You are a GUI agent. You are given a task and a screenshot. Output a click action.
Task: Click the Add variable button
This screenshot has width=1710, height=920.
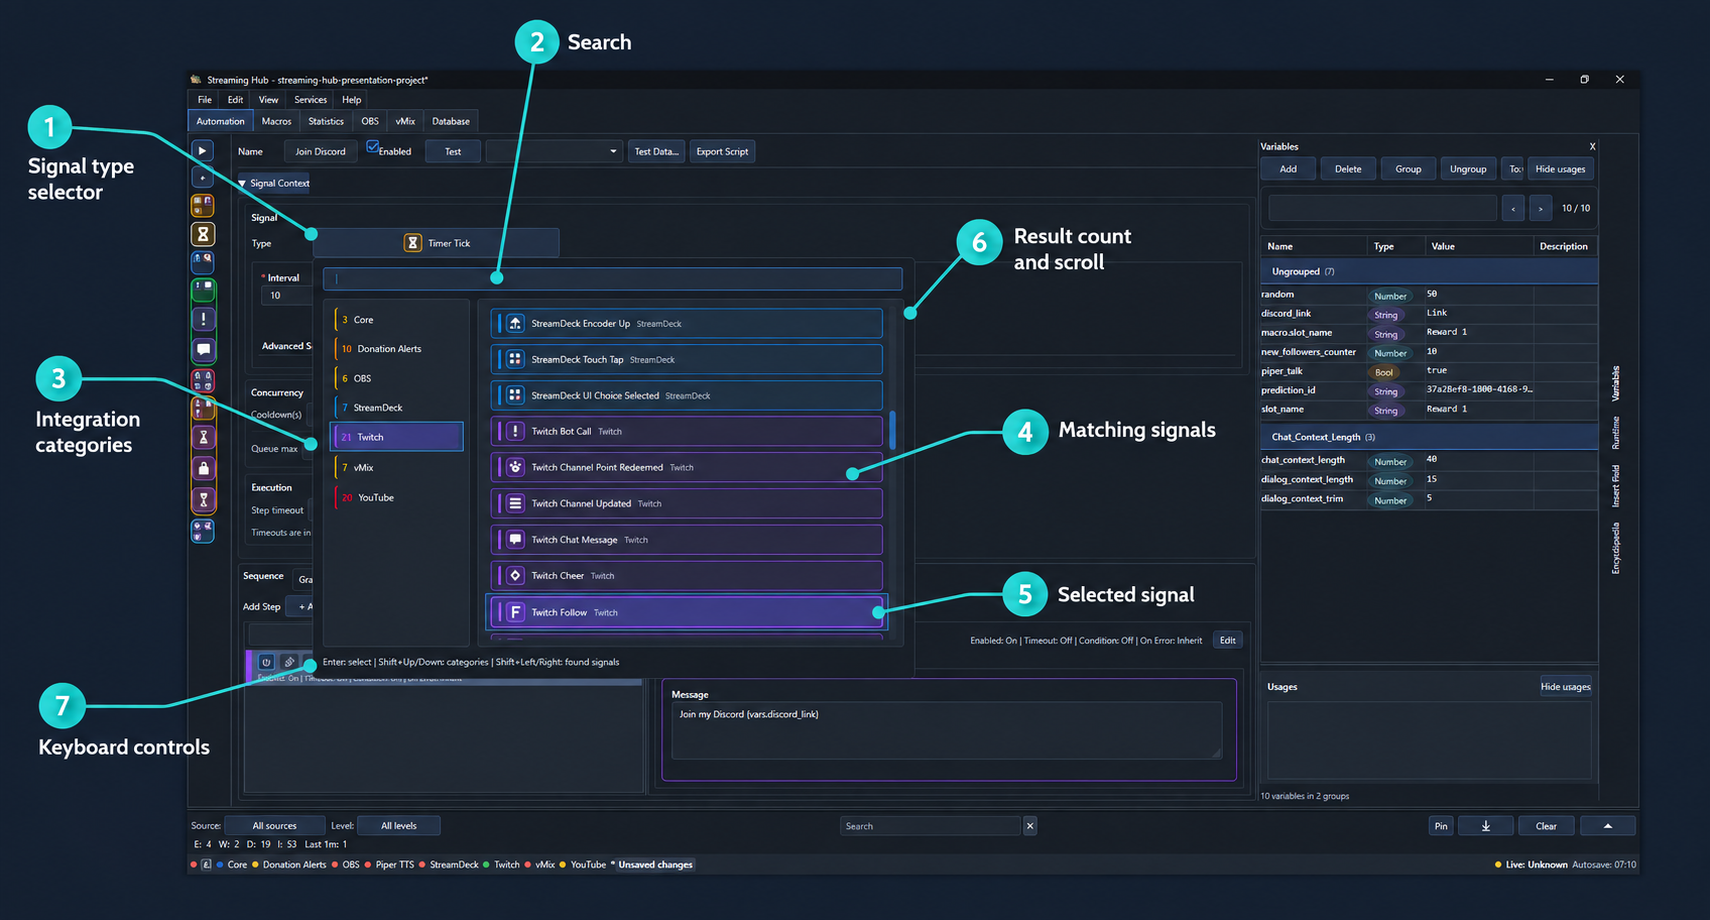1288,169
